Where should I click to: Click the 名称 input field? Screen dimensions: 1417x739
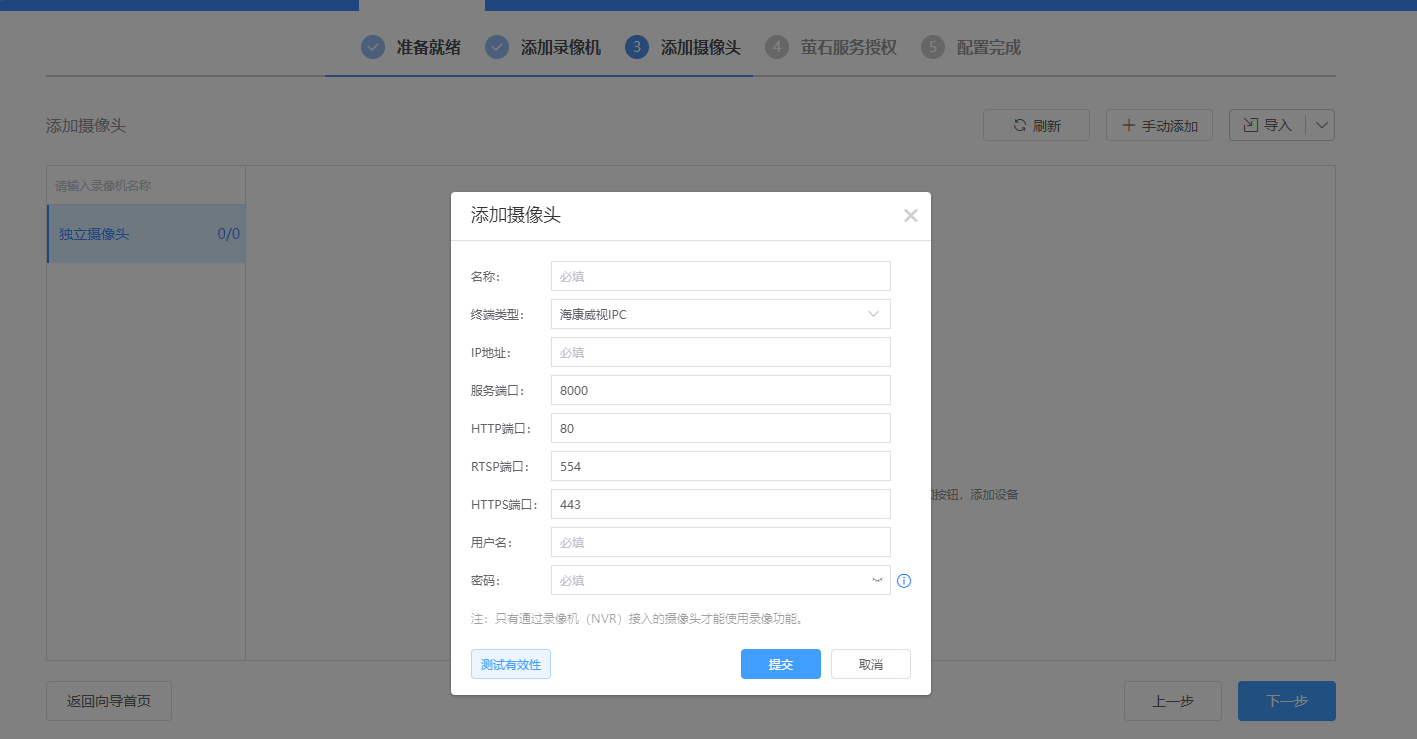pyautogui.click(x=720, y=276)
